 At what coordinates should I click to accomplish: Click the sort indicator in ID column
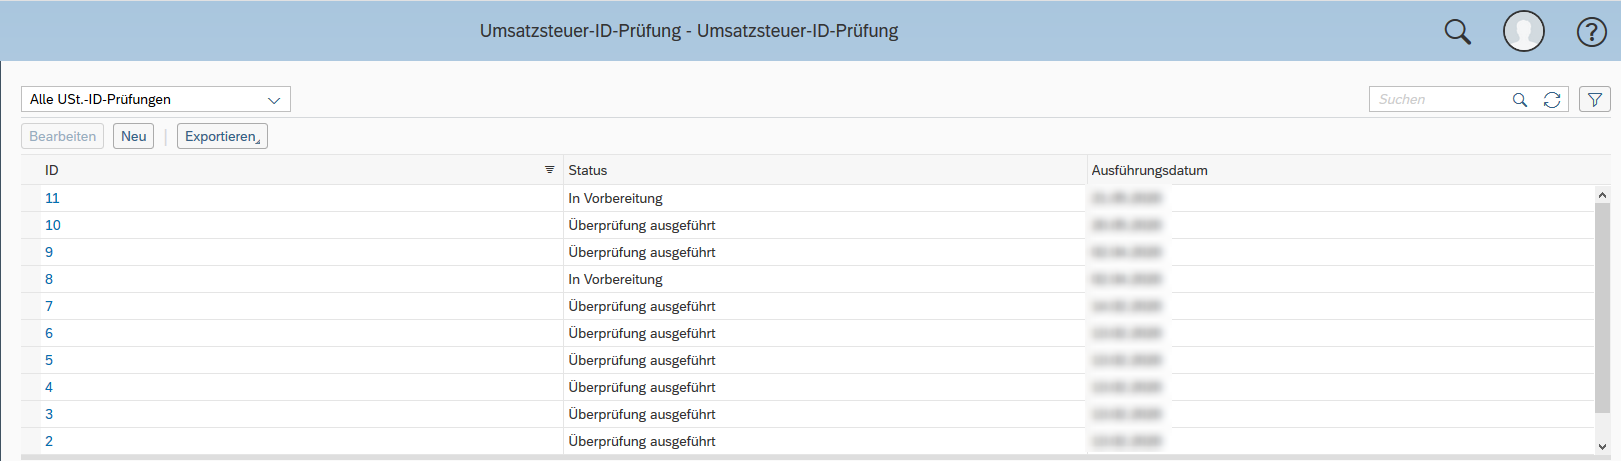coord(549,170)
